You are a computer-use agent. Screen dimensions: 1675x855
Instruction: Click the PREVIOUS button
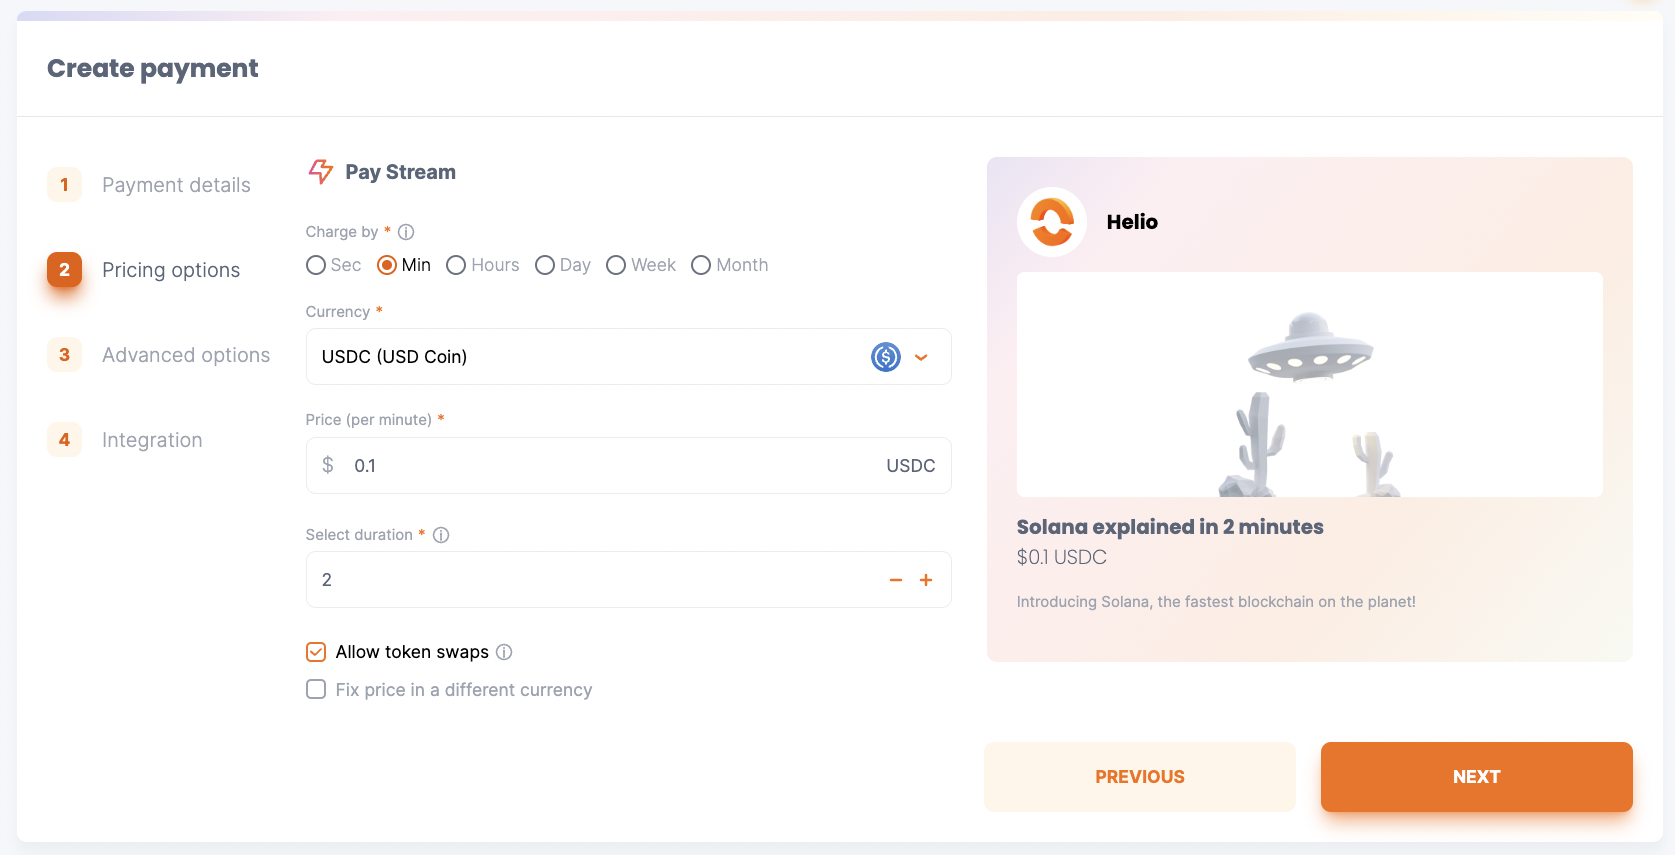pyautogui.click(x=1139, y=777)
